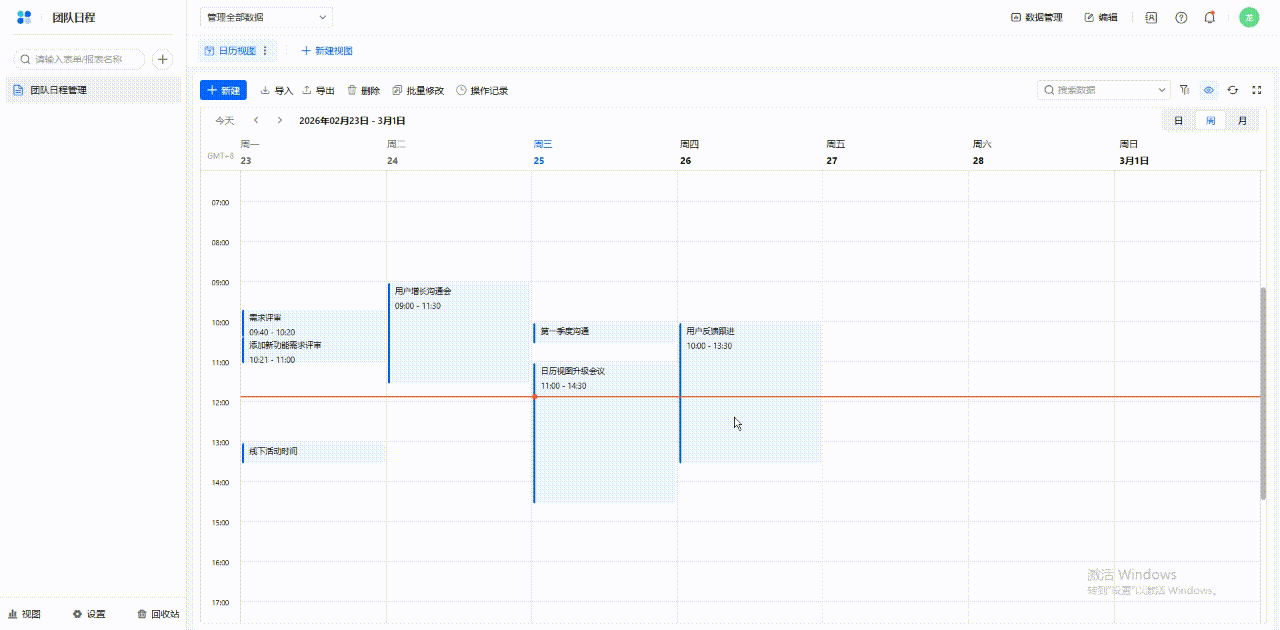Open the contacts icon in top bar

[x=1152, y=17]
